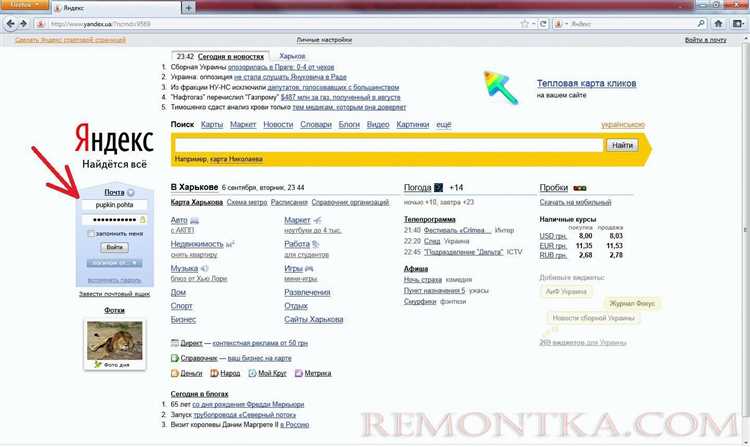The image size is (750, 447).
Task: Open the Новости search tab
Action: click(278, 124)
